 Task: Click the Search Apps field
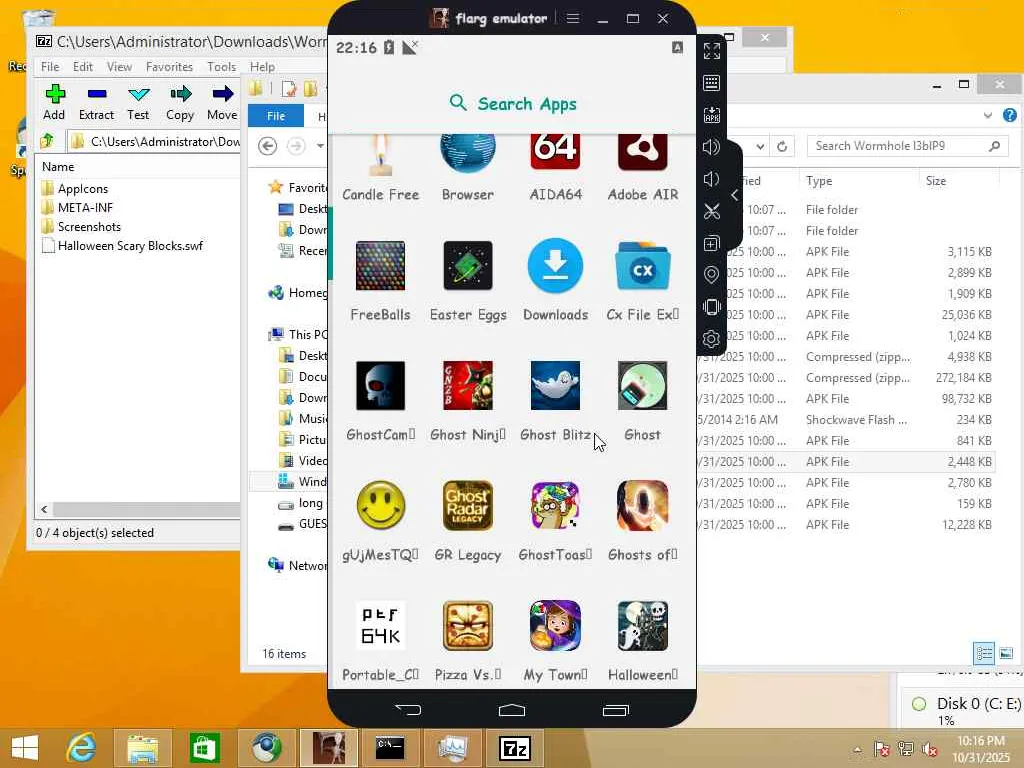click(513, 103)
